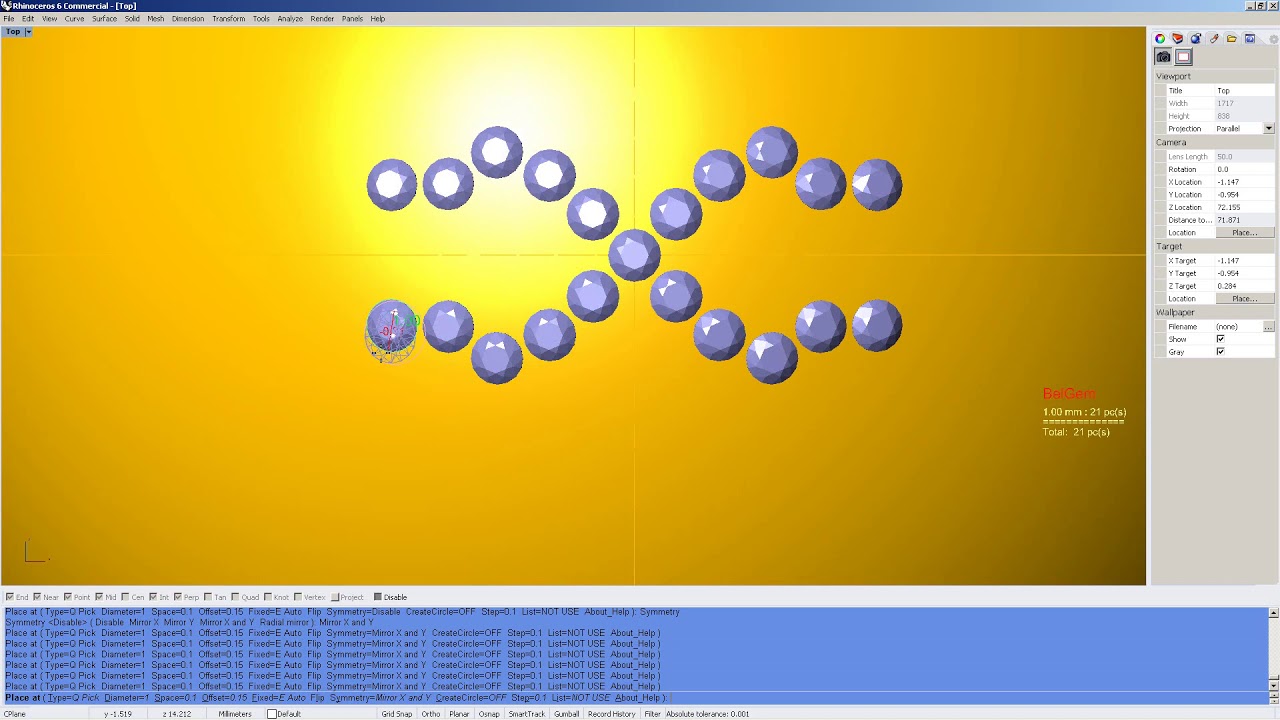This screenshot has height=720, width=1280.
Task: Toggle the Int osnap checkbox
Action: click(x=153, y=597)
